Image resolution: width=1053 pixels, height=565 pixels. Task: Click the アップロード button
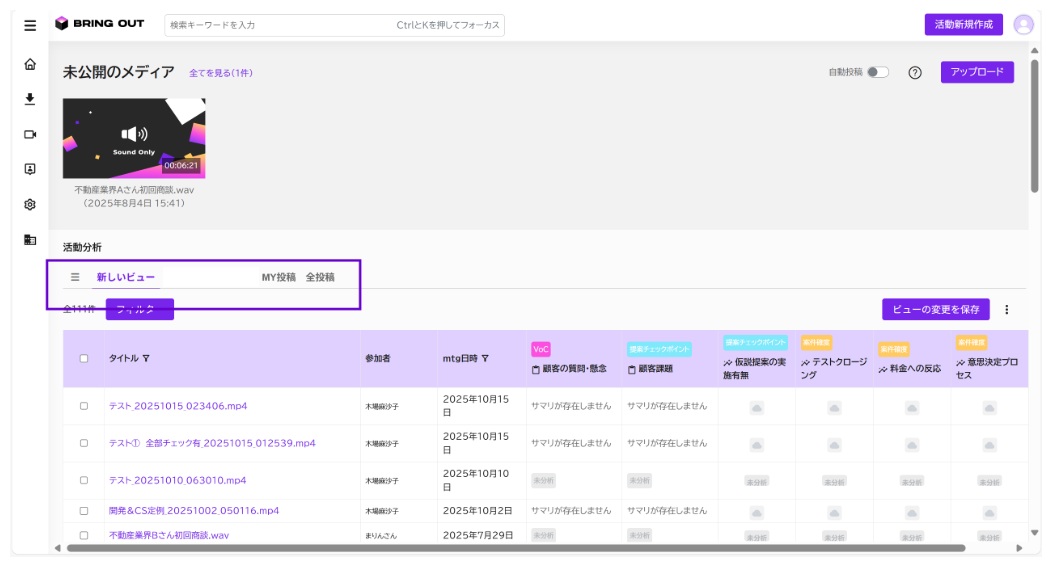[x=977, y=72]
